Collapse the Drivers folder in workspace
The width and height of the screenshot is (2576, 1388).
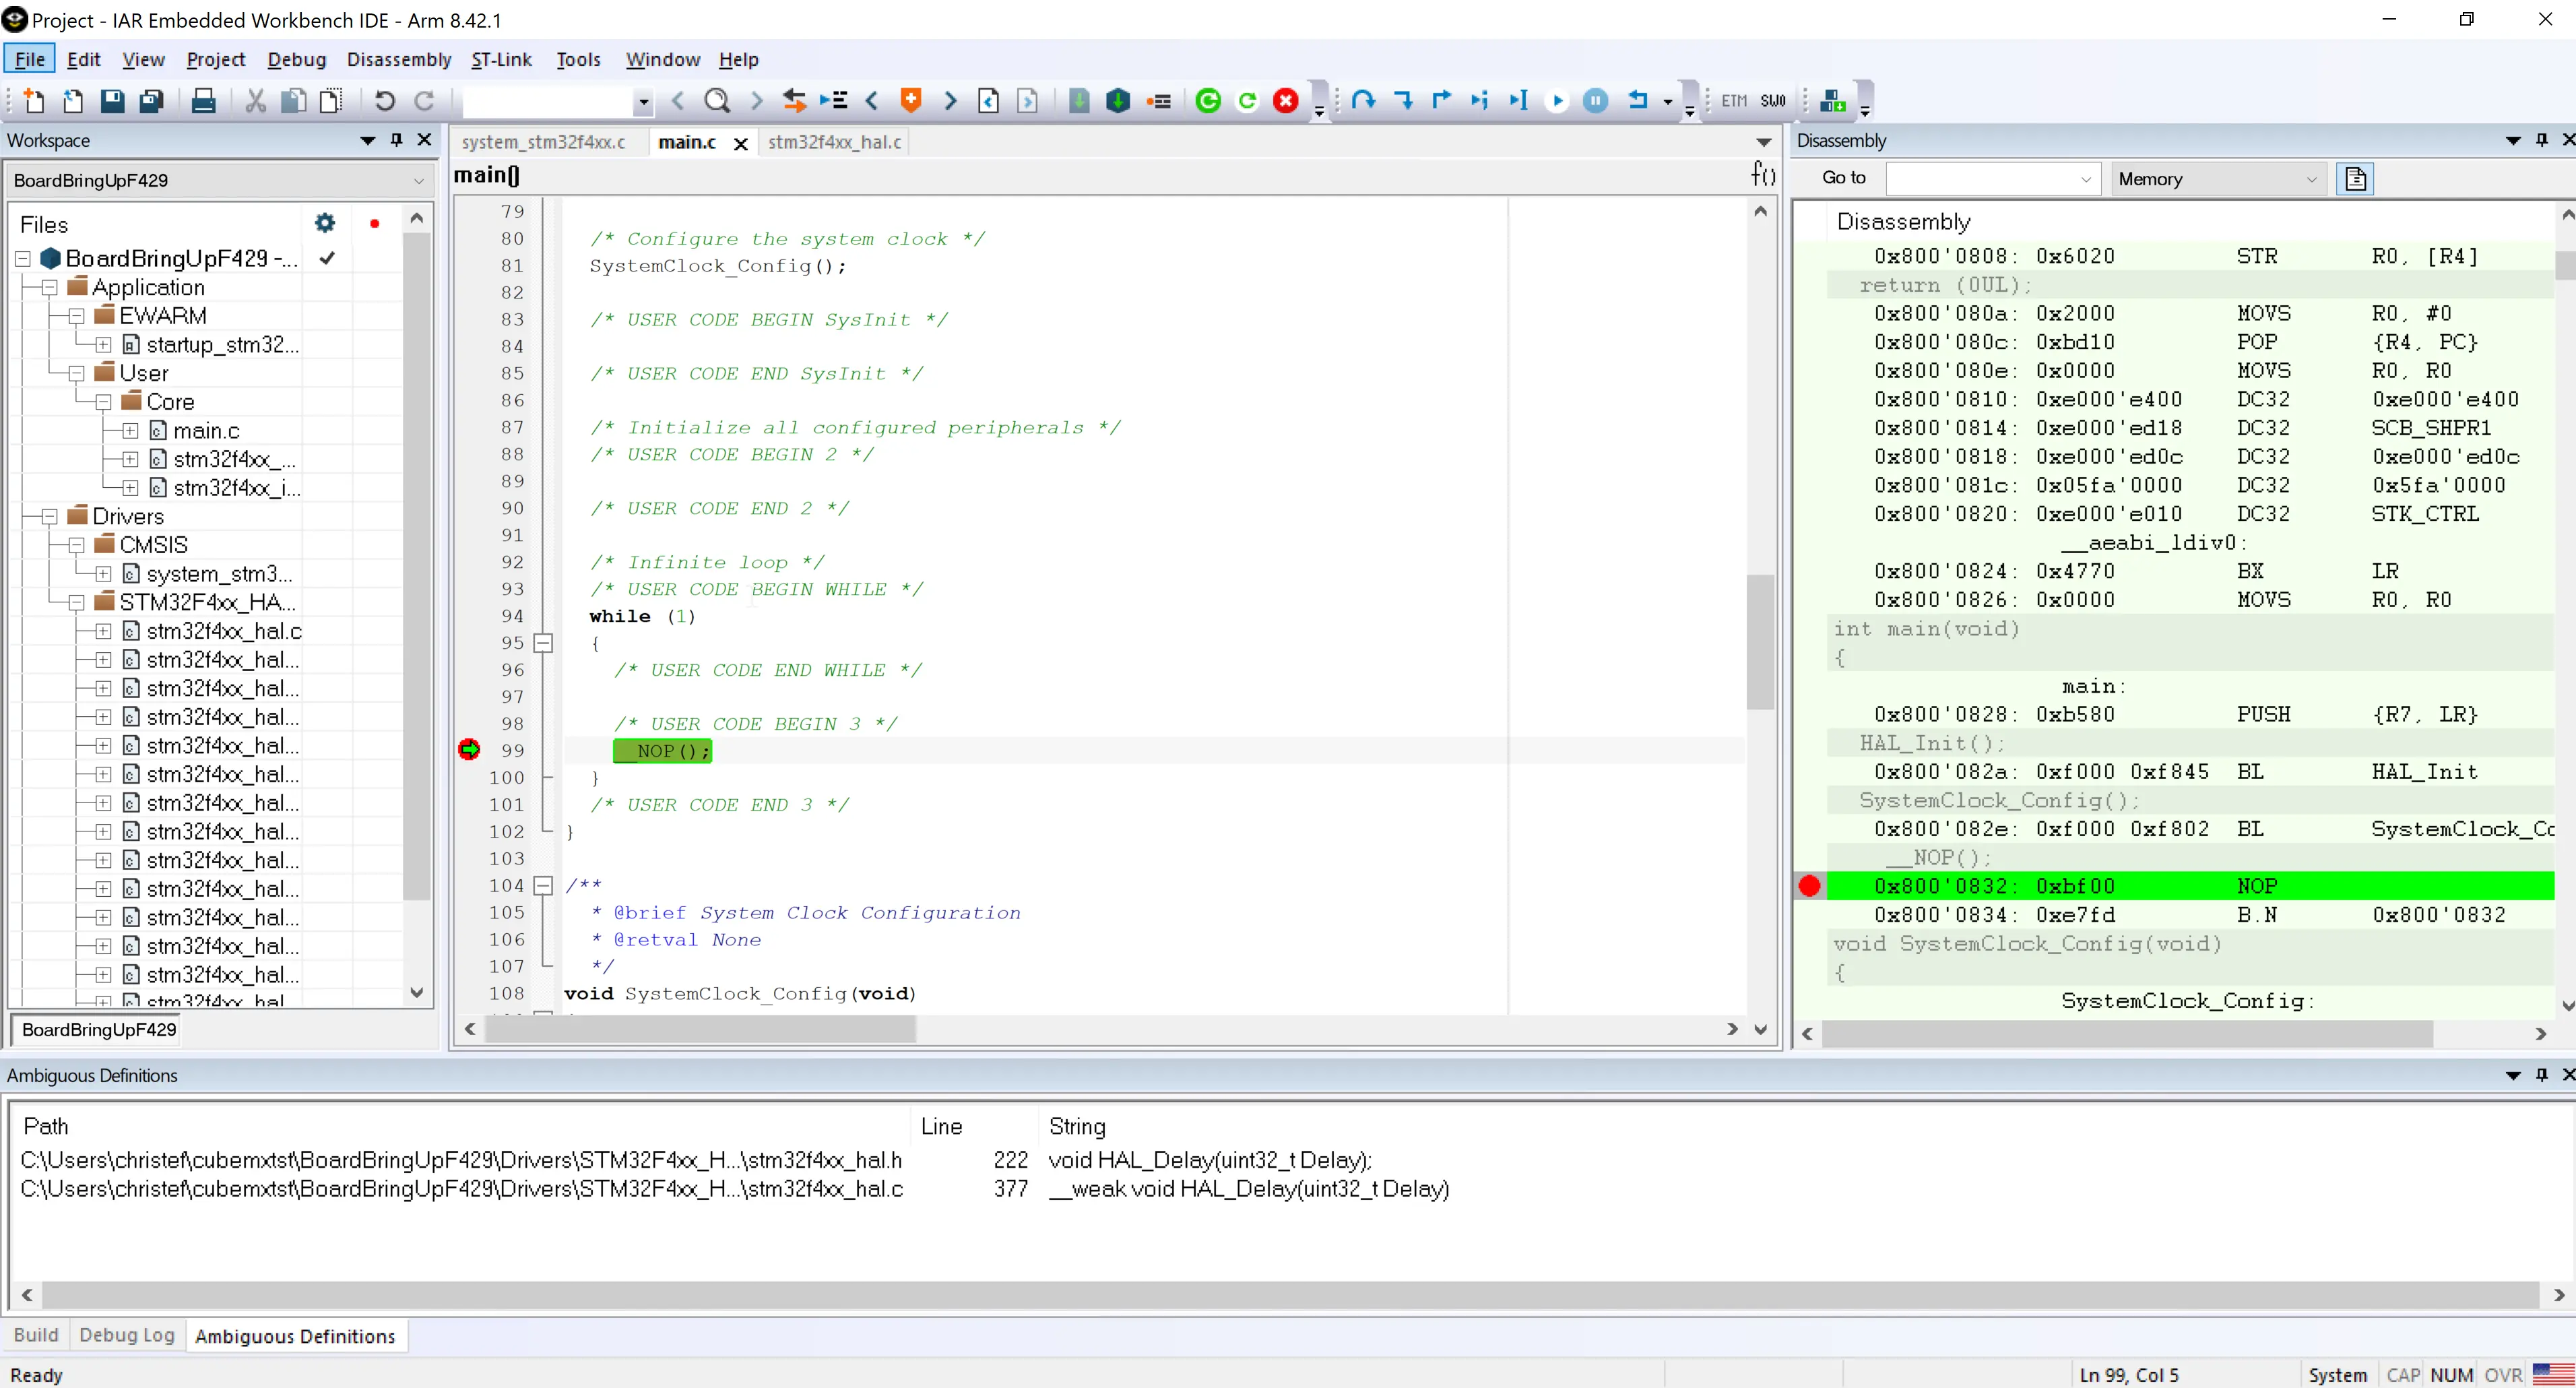(x=50, y=517)
